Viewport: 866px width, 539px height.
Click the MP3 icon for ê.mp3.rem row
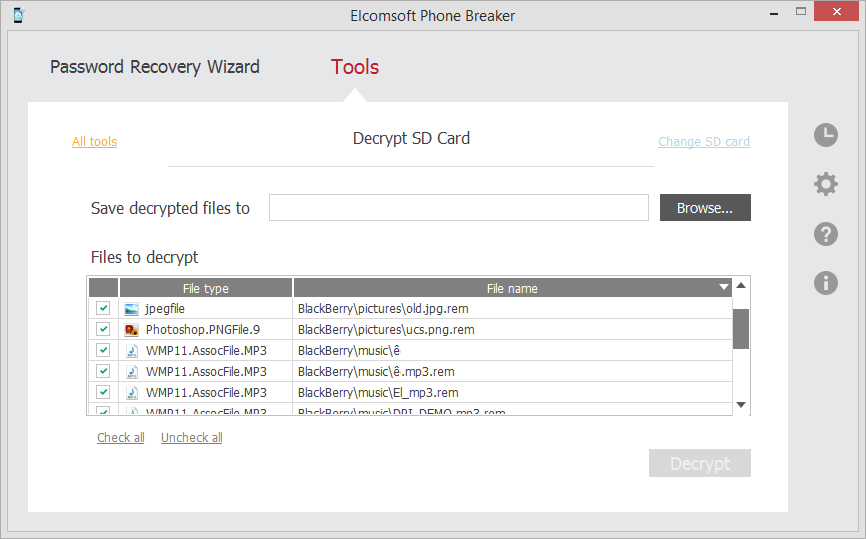point(131,371)
